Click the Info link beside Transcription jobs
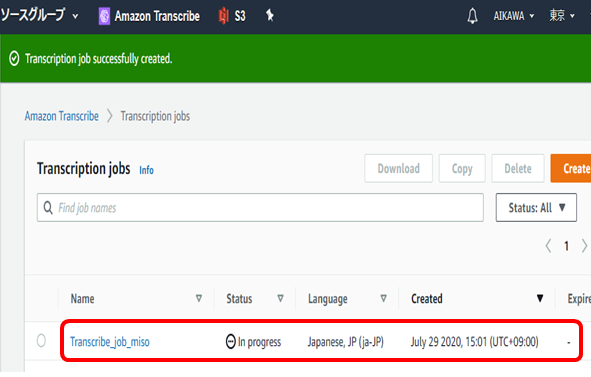 (146, 170)
